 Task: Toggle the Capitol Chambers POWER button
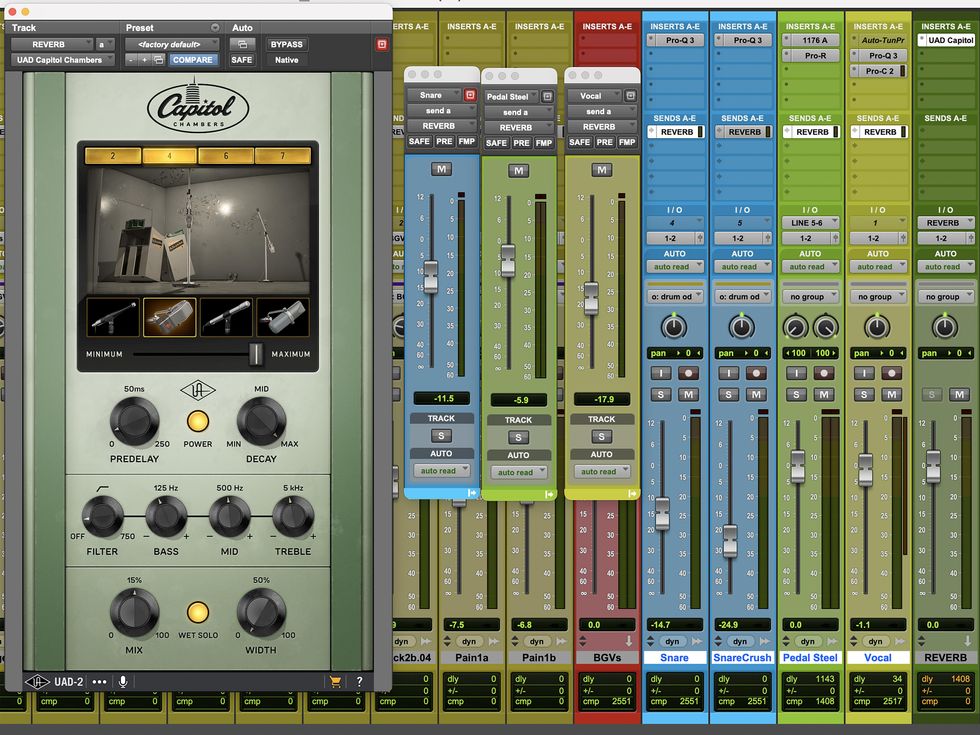tap(198, 421)
